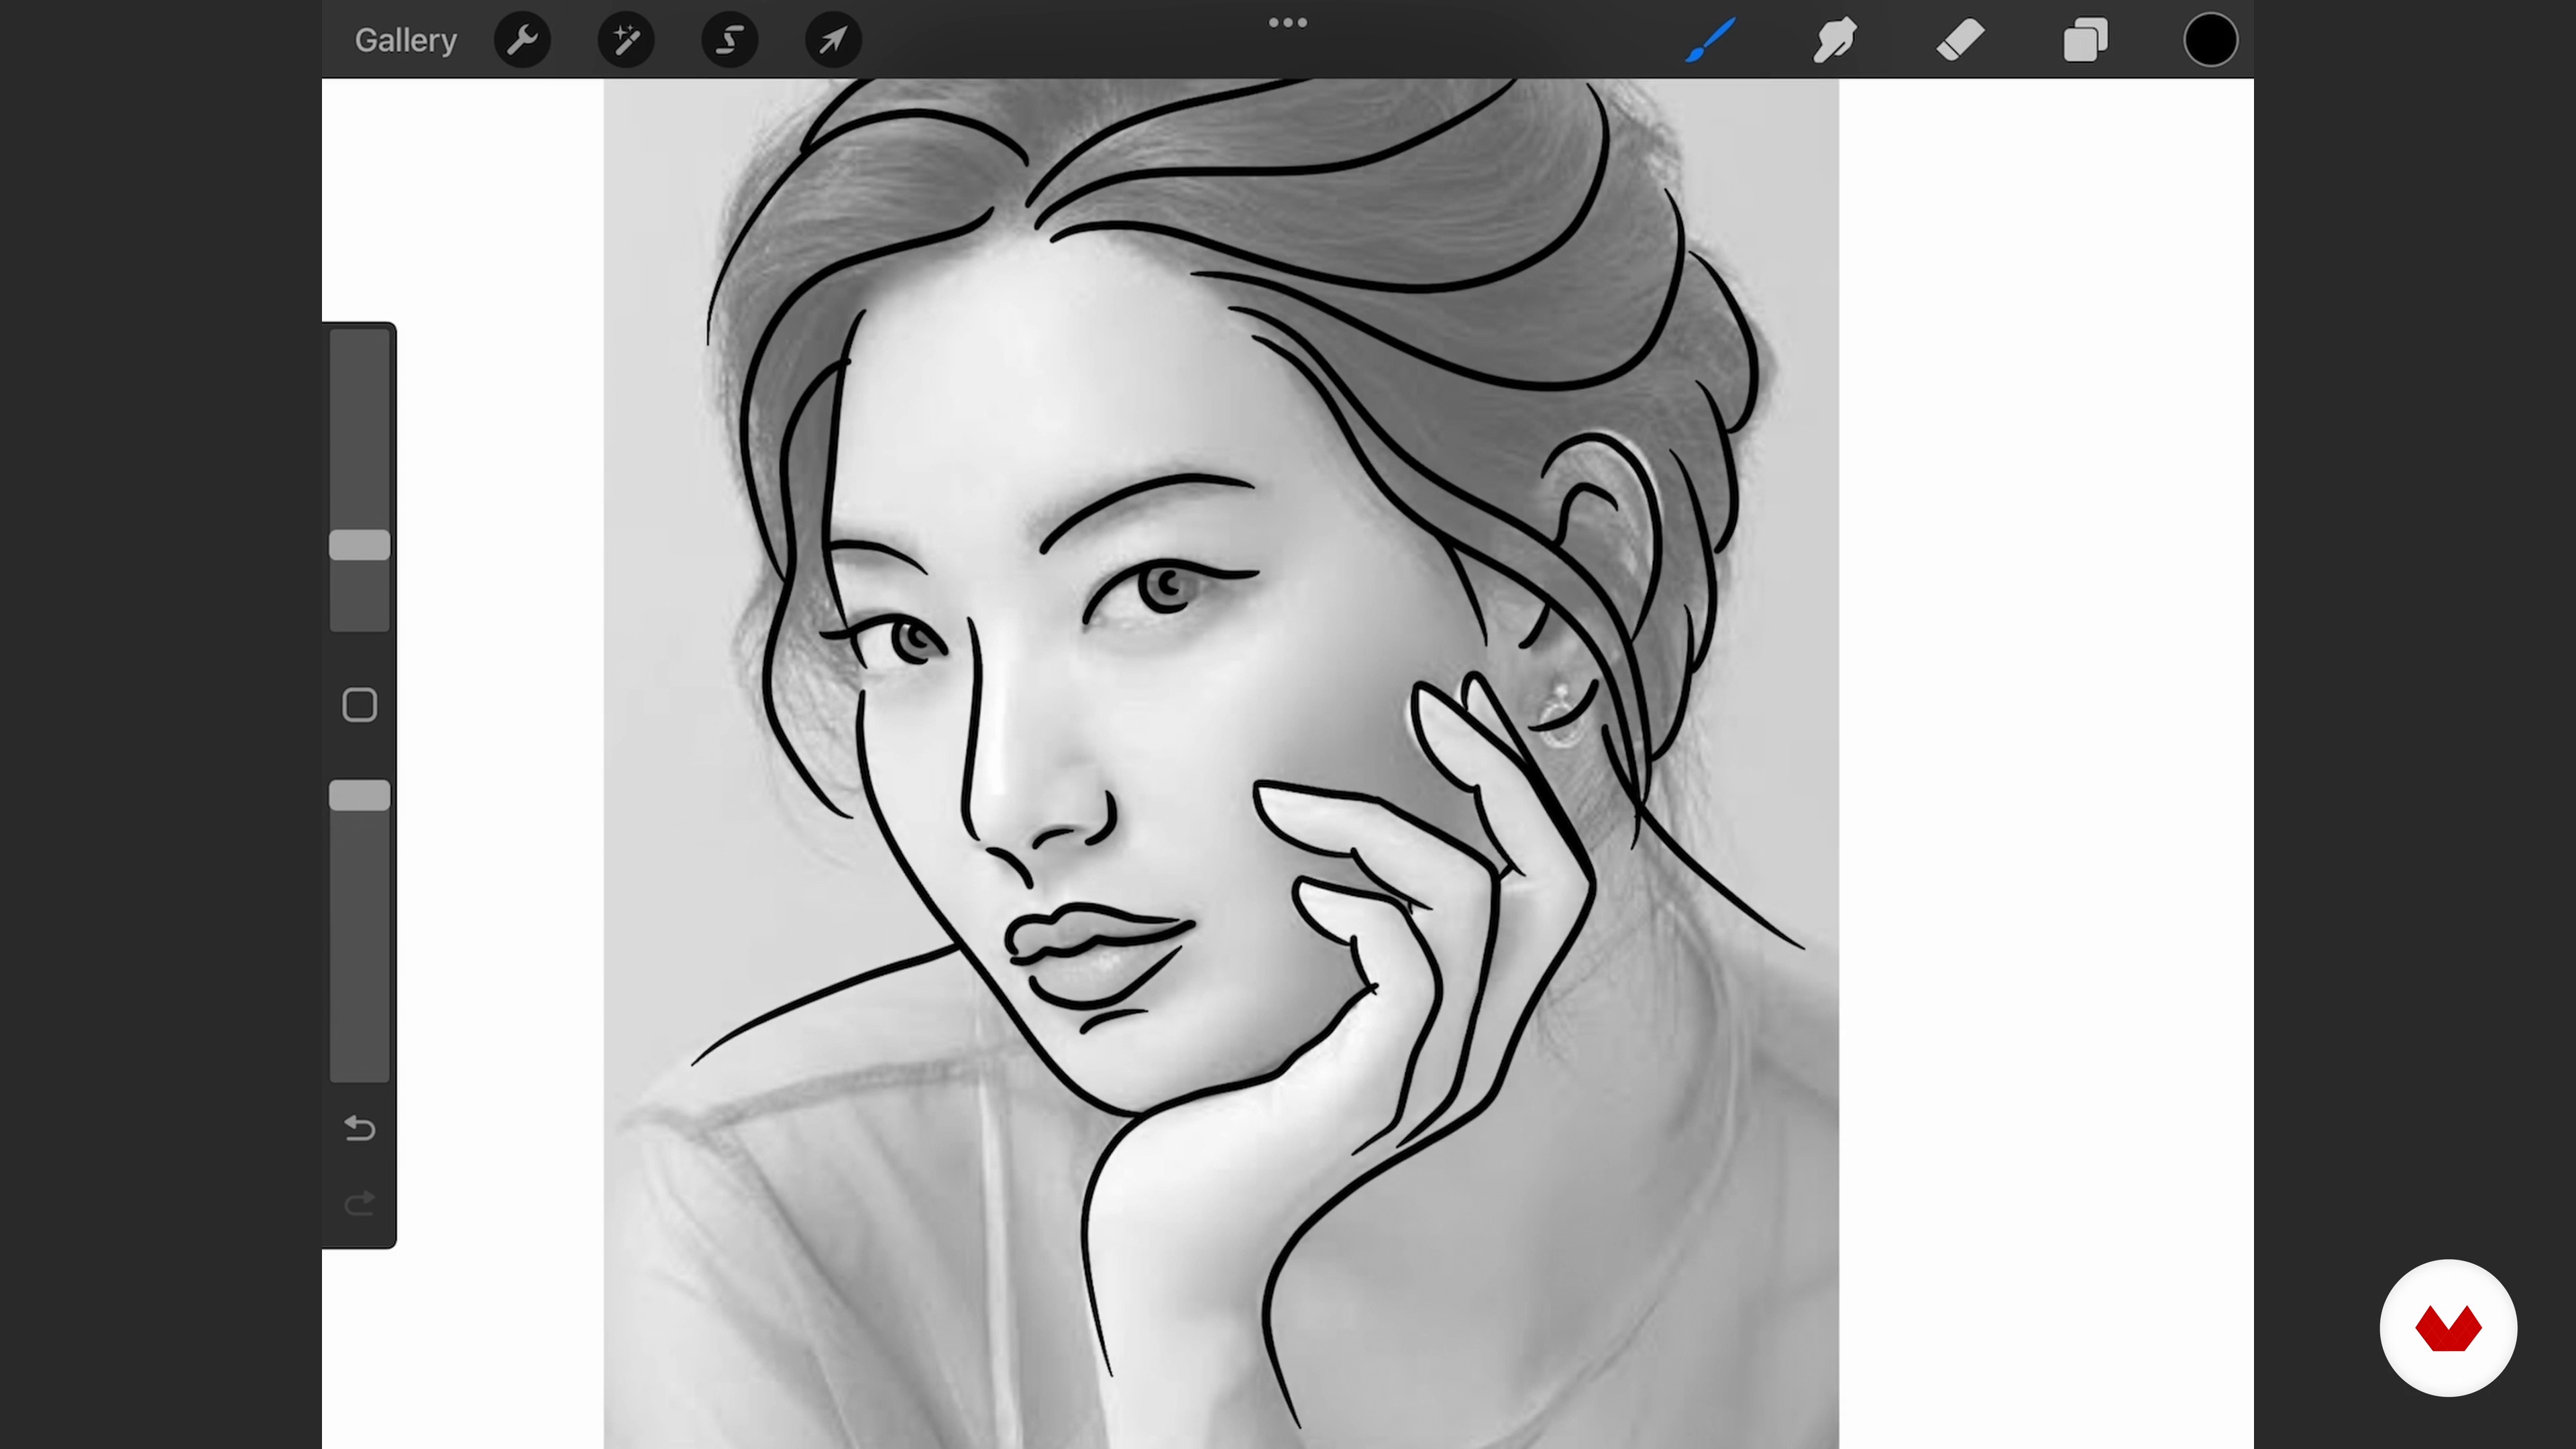2576x1449 pixels.
Task: Activate the Transform arrow tool
Action: 834,40
